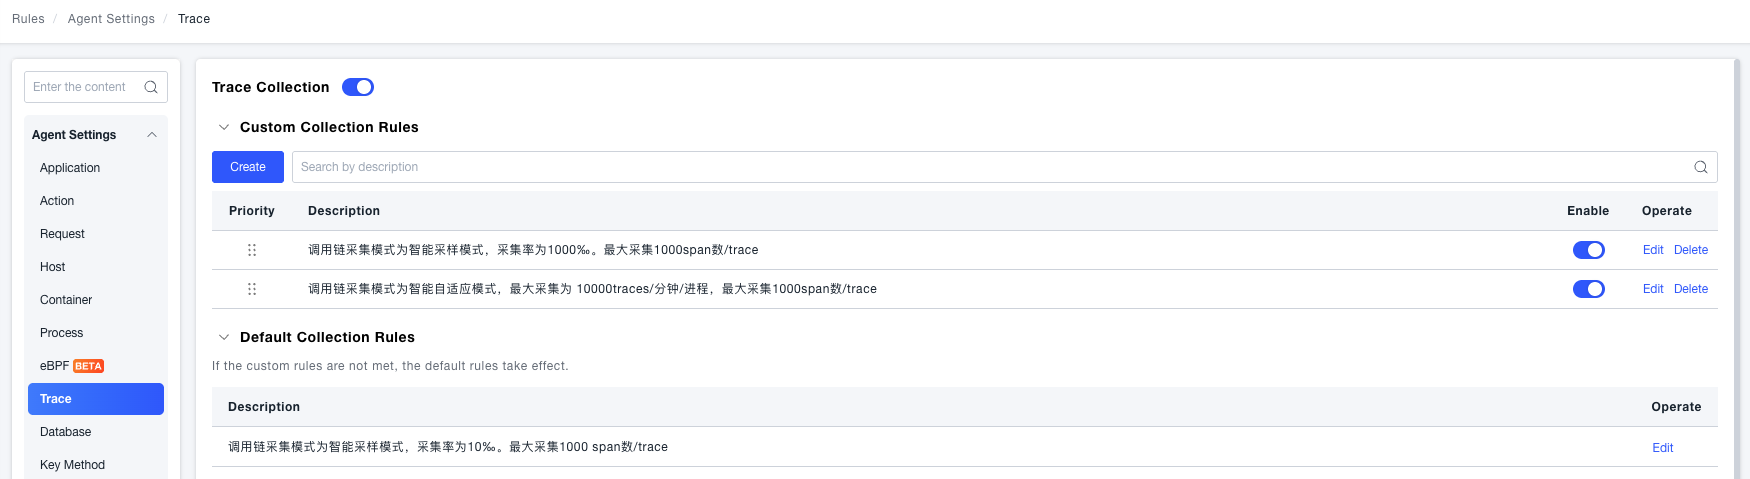Go to Rules in the breadcrumb
Image resolution: width=1750 pixels, height=479 pixels.
tap(28, 19)
